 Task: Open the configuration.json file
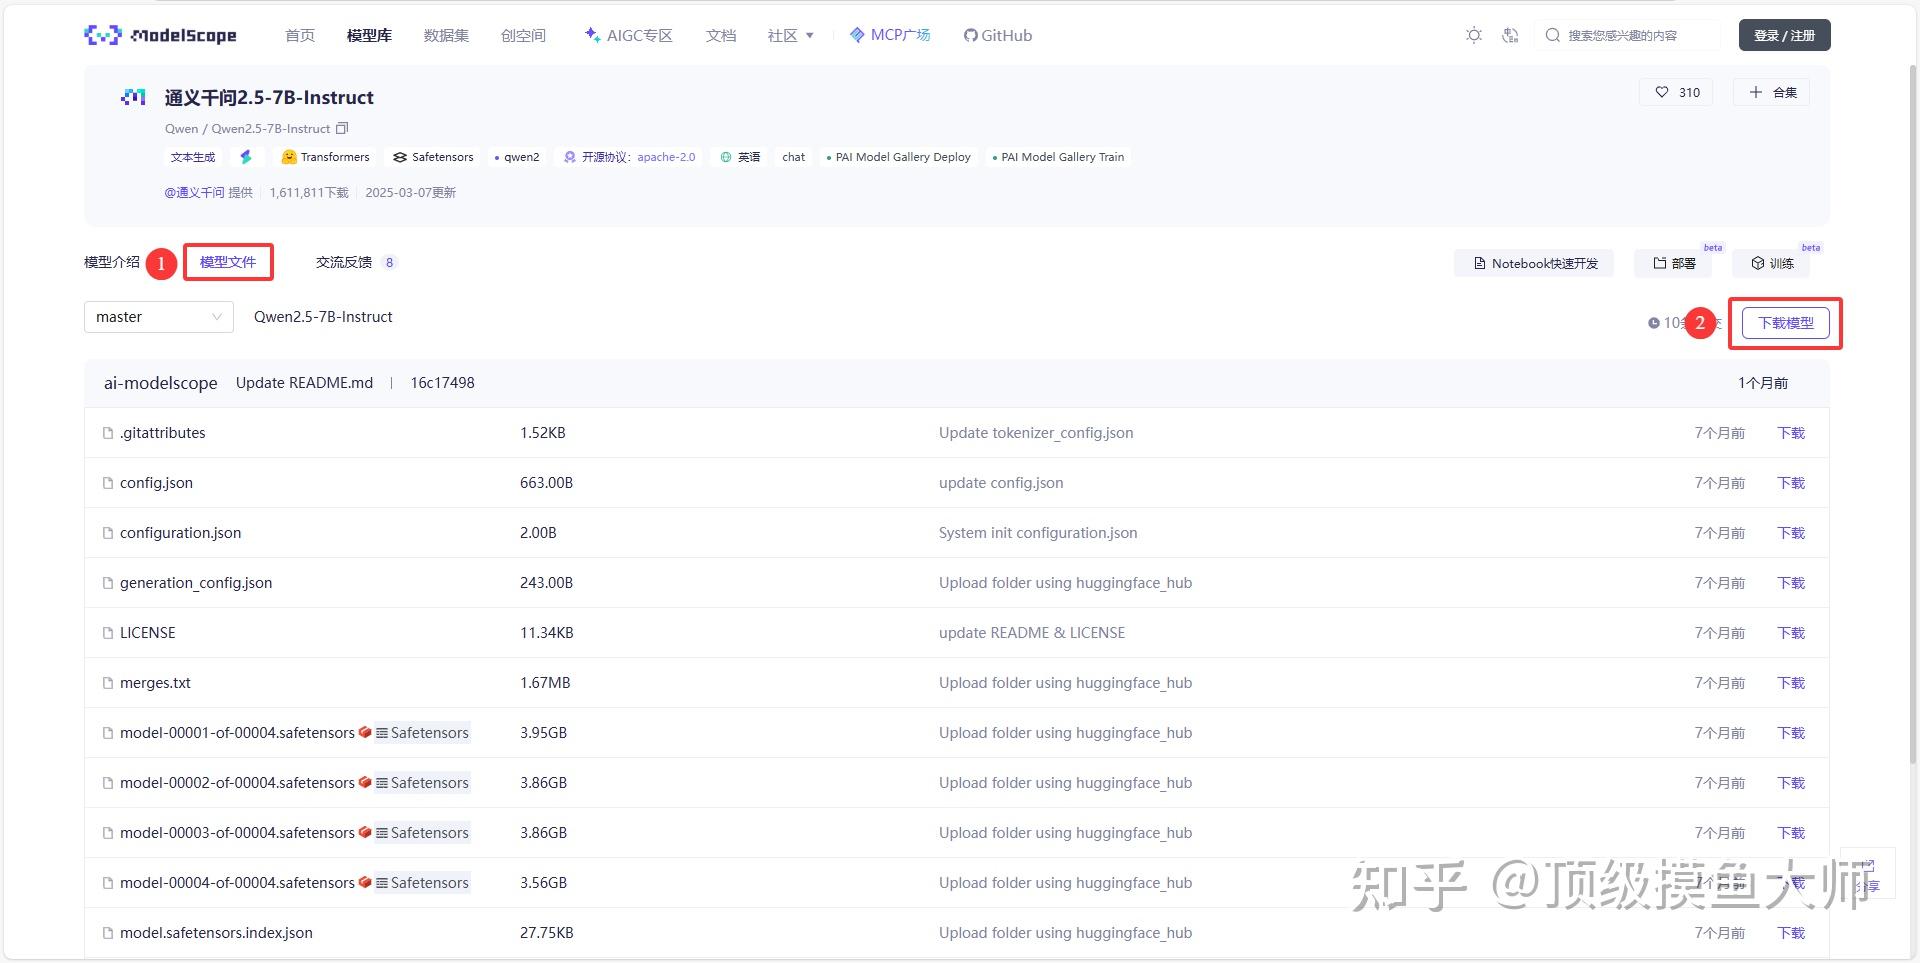(180, 533)
